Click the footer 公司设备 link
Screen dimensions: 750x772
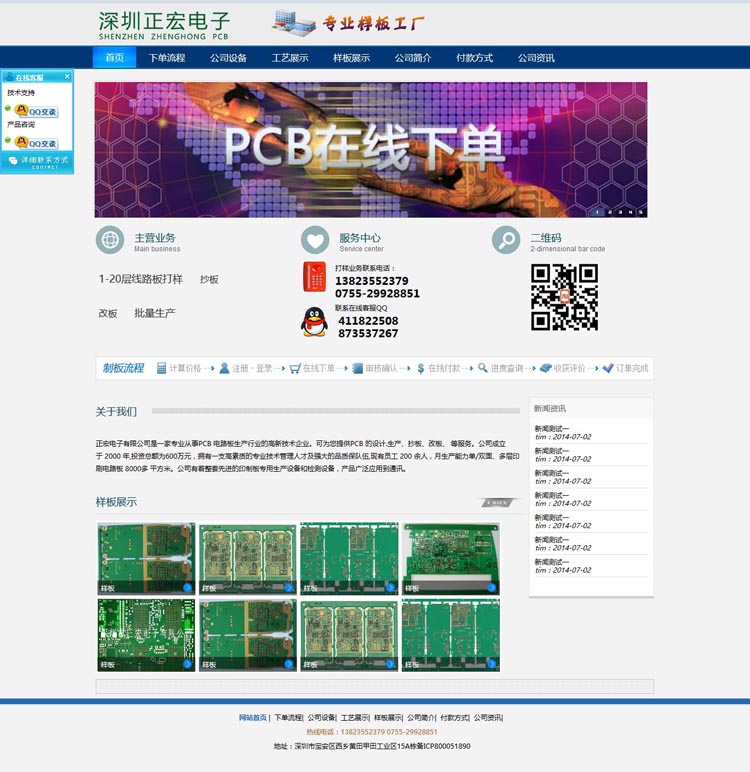click(x=321, y=717)
